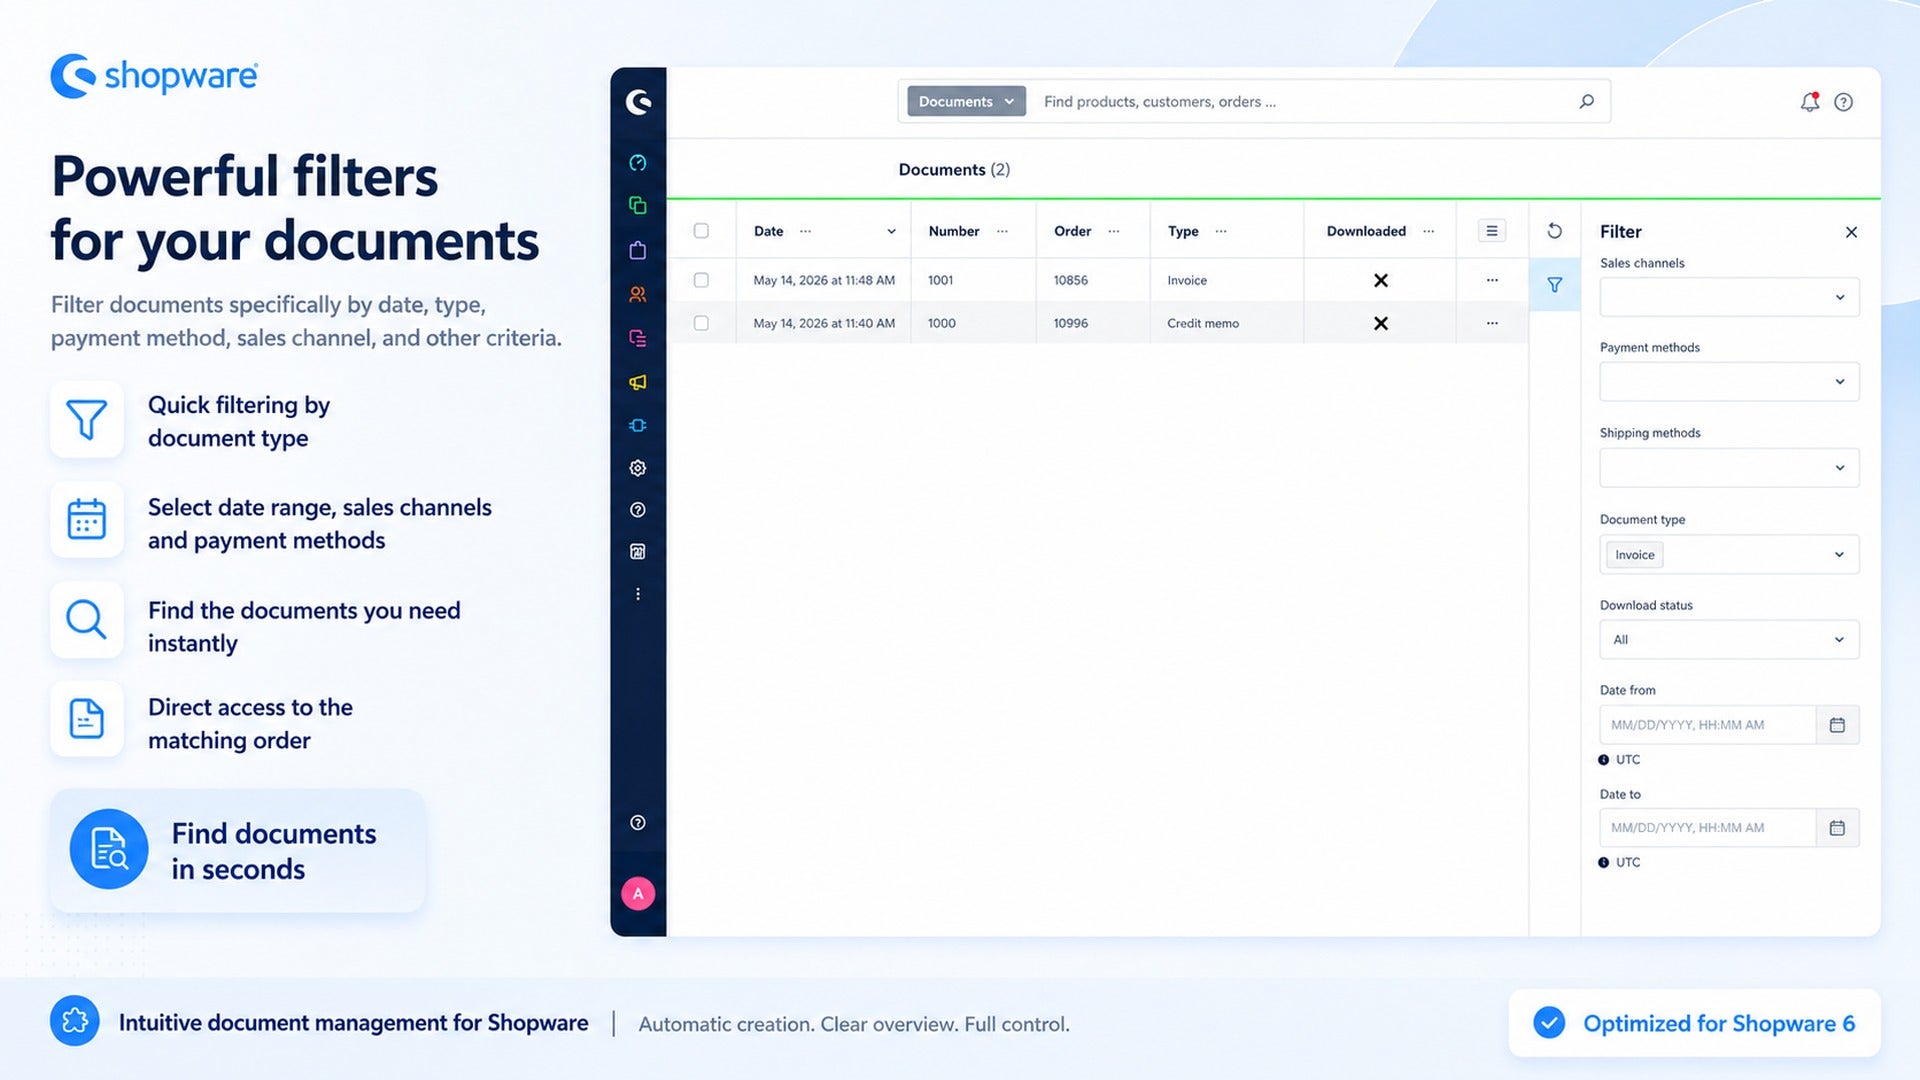Click the downloaded X mark for document 1000
This screenshot has width=1920, height=1080.
coord(1381,323)
